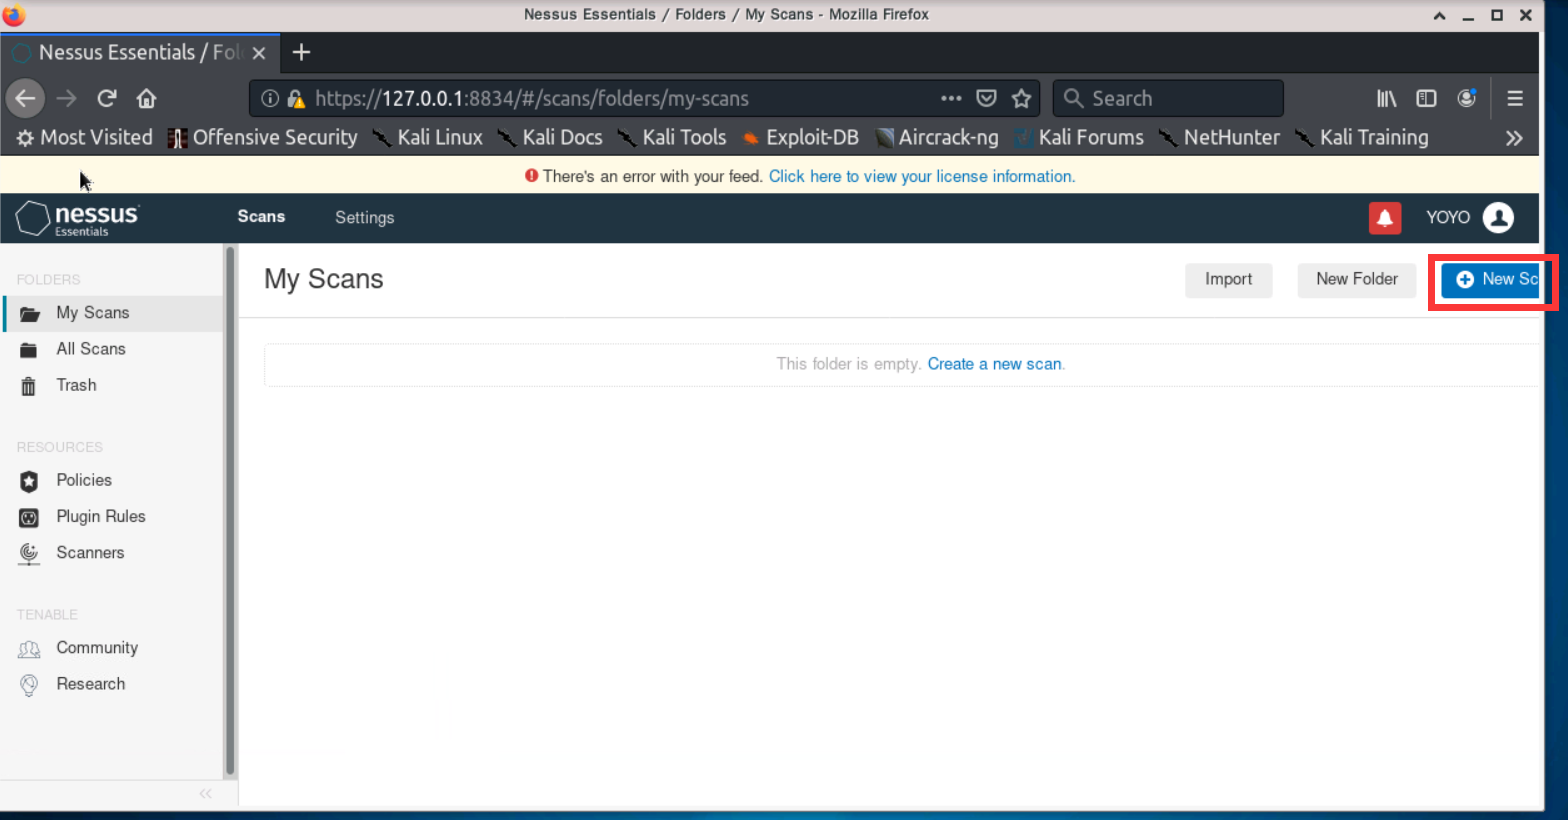Viewport: 1568px width, 820px height.
Task: Open the Firefox account icon
Action: [x=1467, y=98]
